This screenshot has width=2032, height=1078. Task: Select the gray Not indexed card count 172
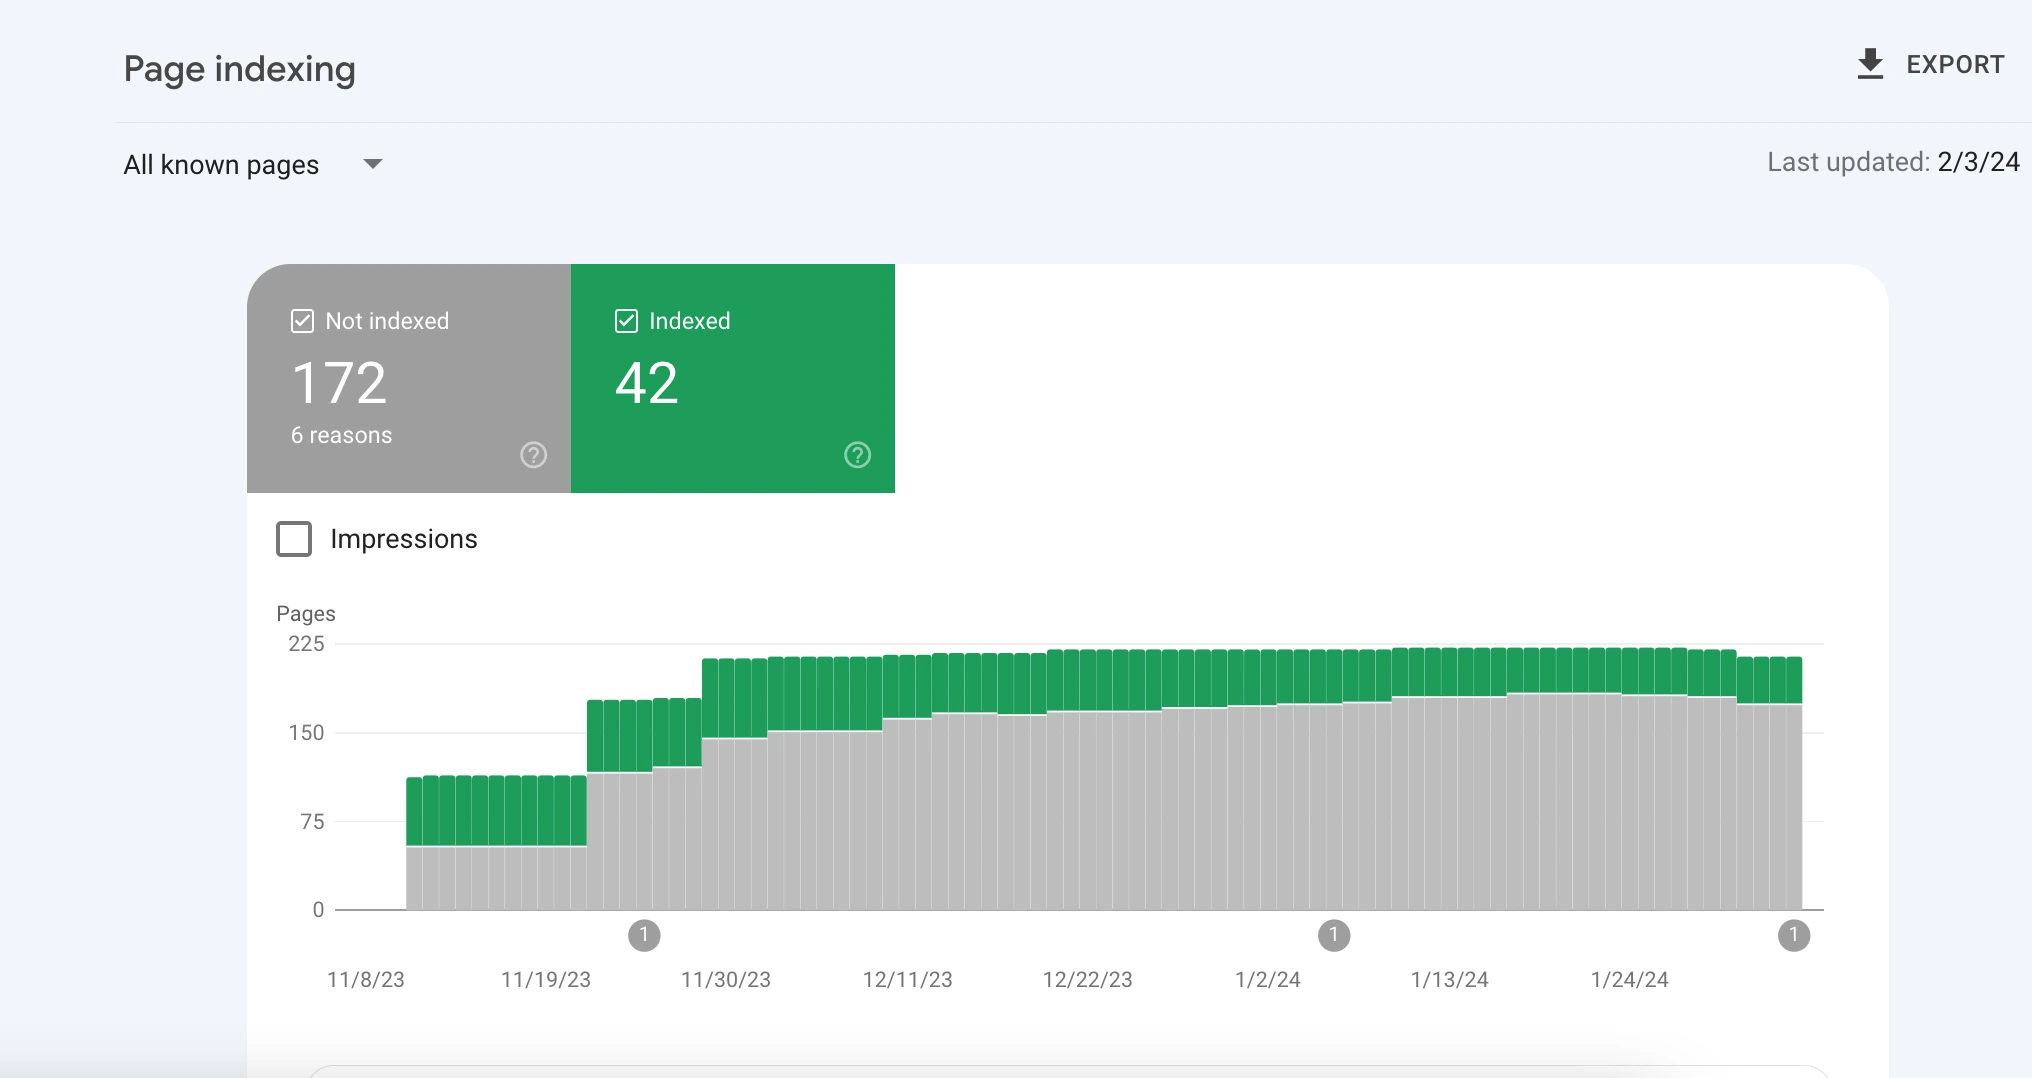click(339, 384)
